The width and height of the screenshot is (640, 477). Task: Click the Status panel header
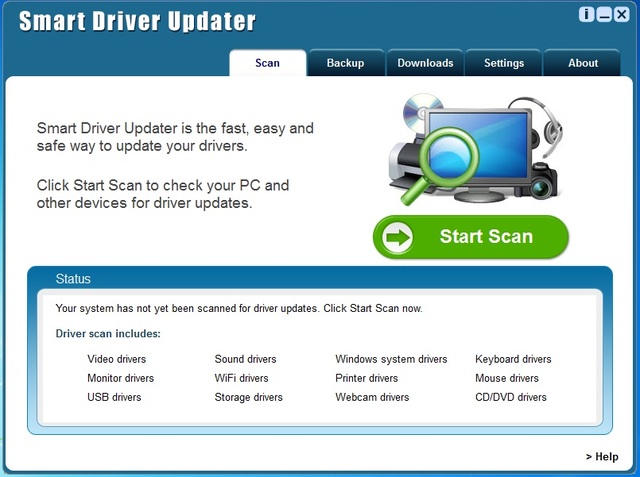[320, 279]
